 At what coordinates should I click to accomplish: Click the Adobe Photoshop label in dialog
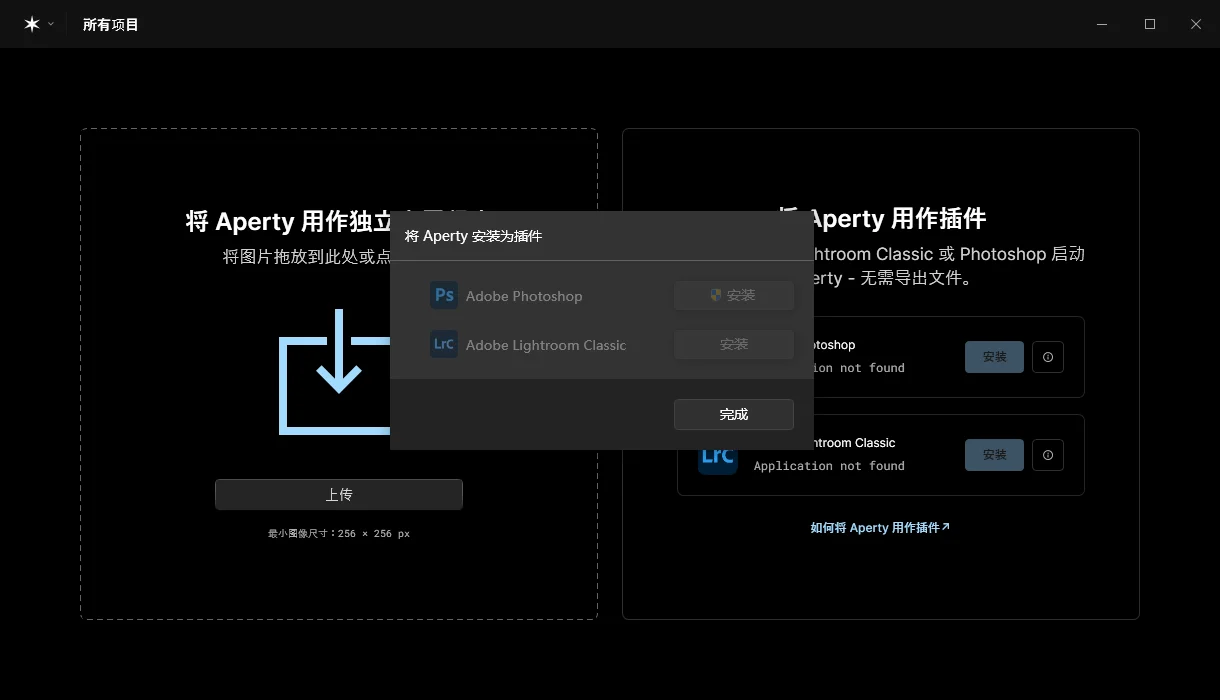(524, 296)
